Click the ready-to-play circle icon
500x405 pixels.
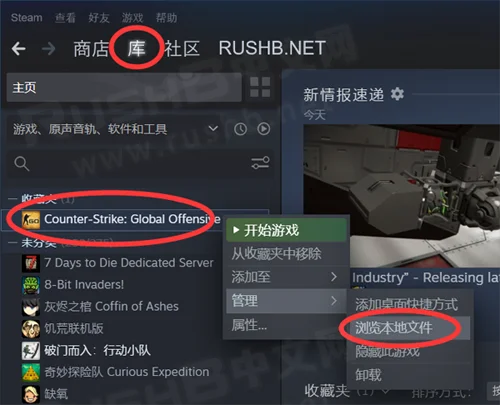pos(263,129)
